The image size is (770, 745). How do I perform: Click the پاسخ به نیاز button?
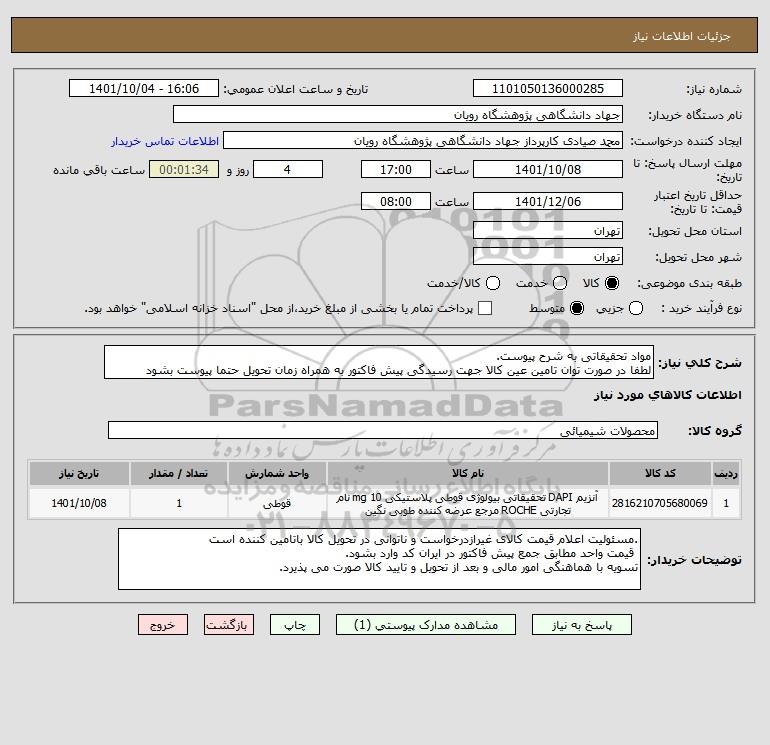tap(581, 625)
